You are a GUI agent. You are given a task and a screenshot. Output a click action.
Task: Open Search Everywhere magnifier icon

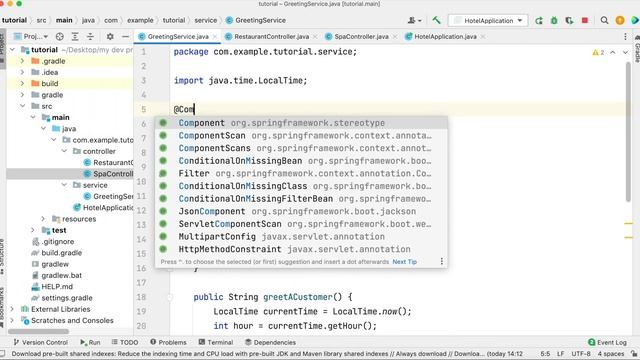coord(604,20)
